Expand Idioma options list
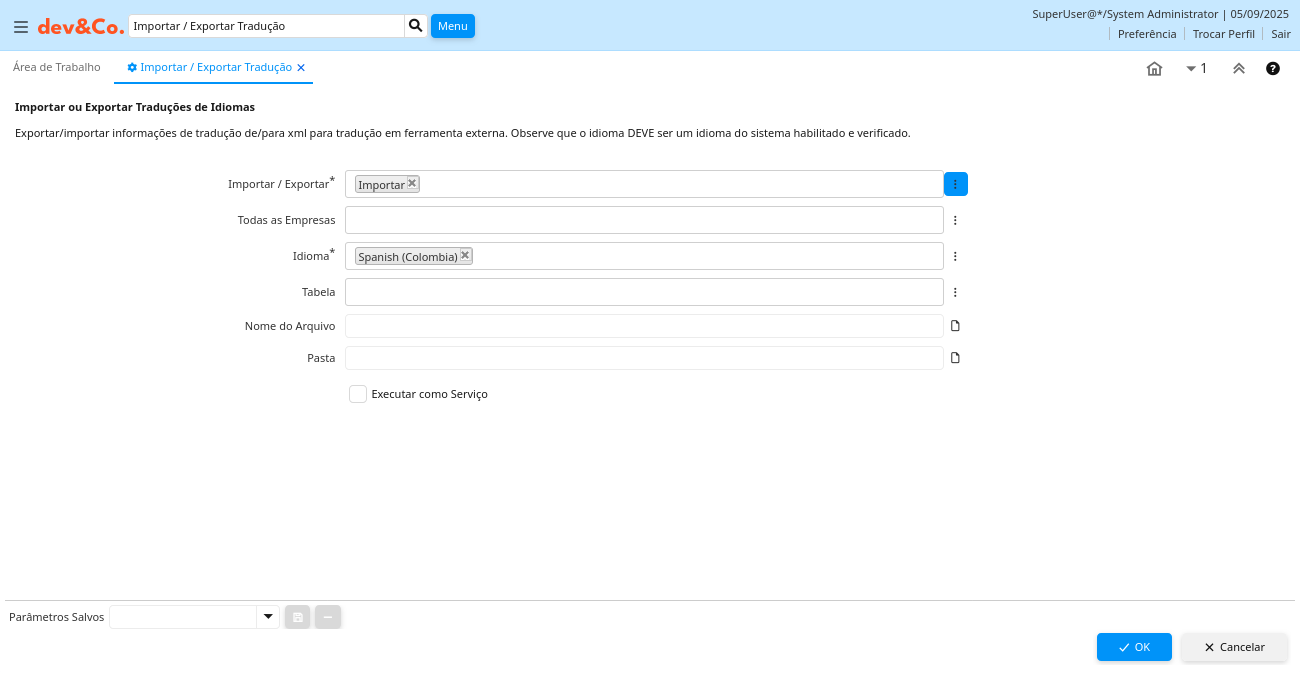The height and width of the screenshot is (674, 1300). pos(955,256)
